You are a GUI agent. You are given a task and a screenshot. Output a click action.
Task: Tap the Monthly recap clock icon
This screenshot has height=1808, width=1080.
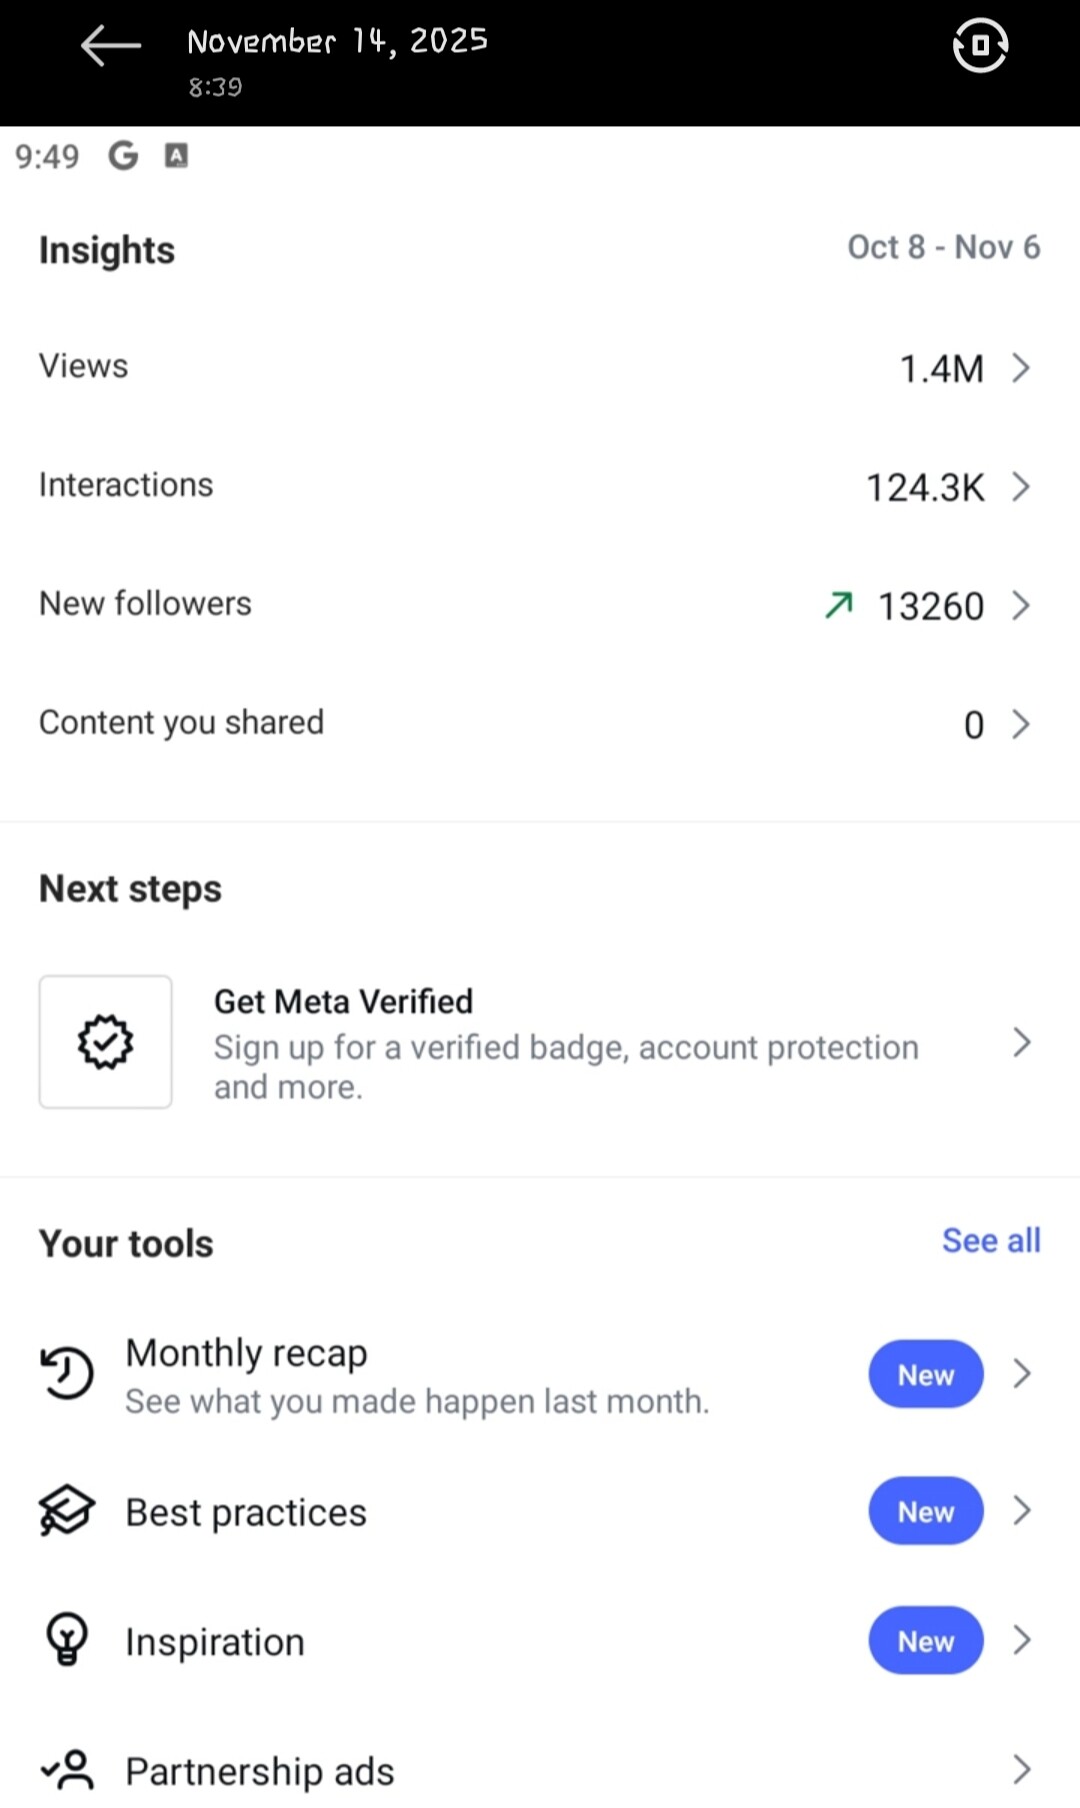(x=67, y=1373)
